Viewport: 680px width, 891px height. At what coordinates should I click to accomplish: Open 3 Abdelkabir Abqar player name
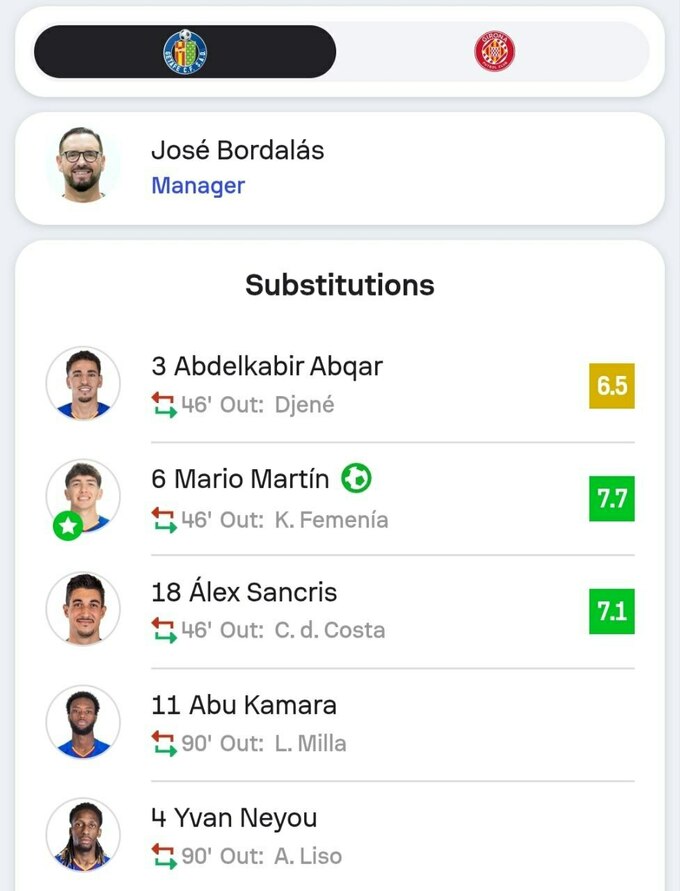click(x=266, y=366)
